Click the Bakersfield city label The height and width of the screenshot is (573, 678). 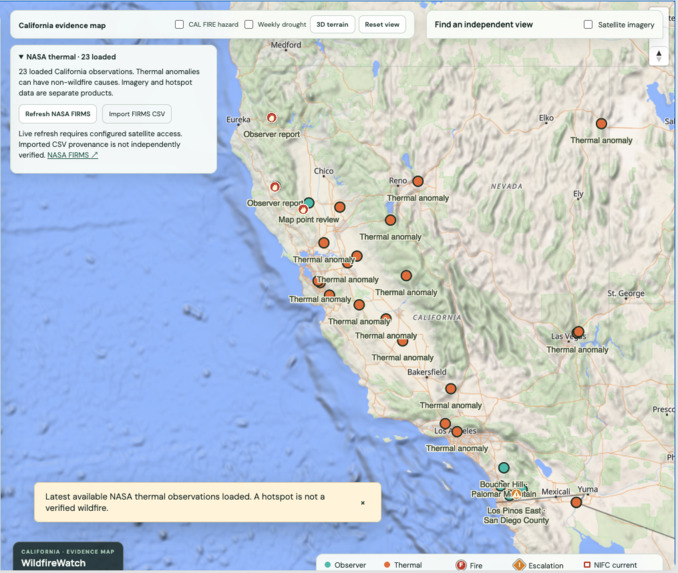click(x=427, y=372)
